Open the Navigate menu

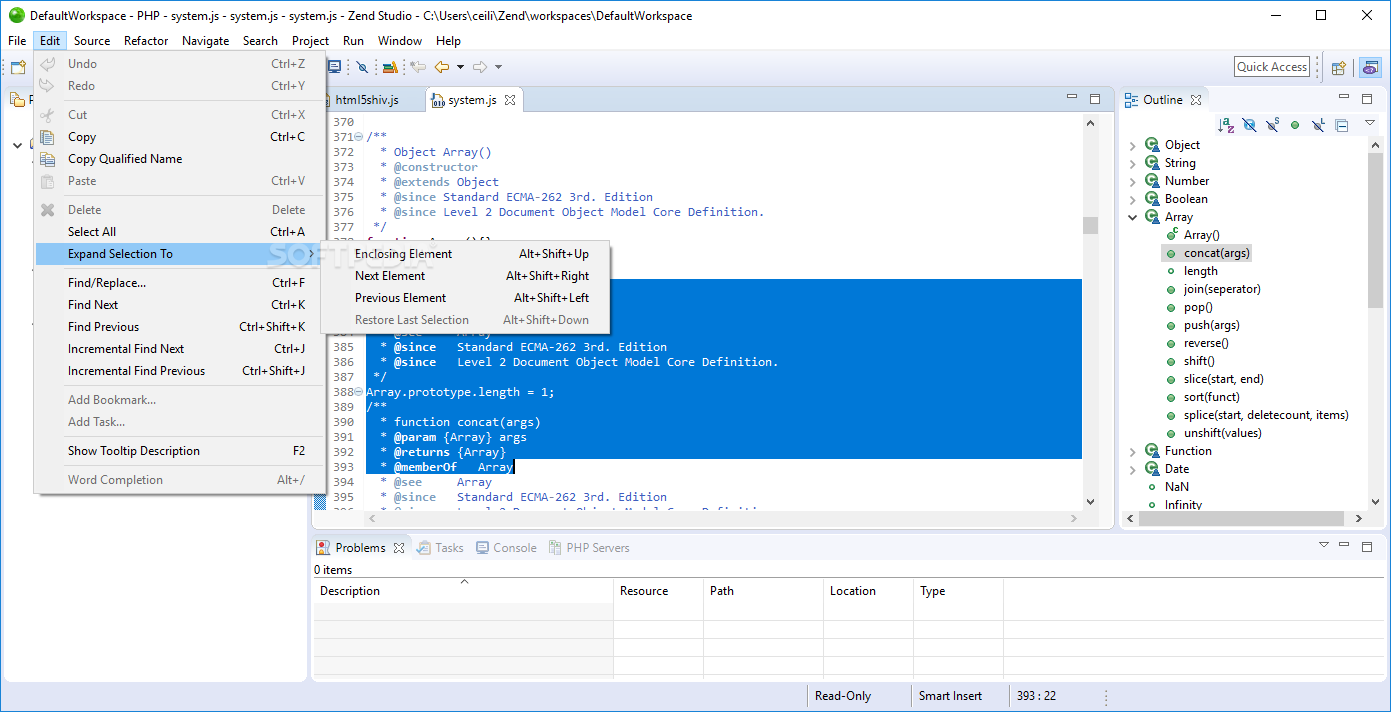(x=205, y=41)
